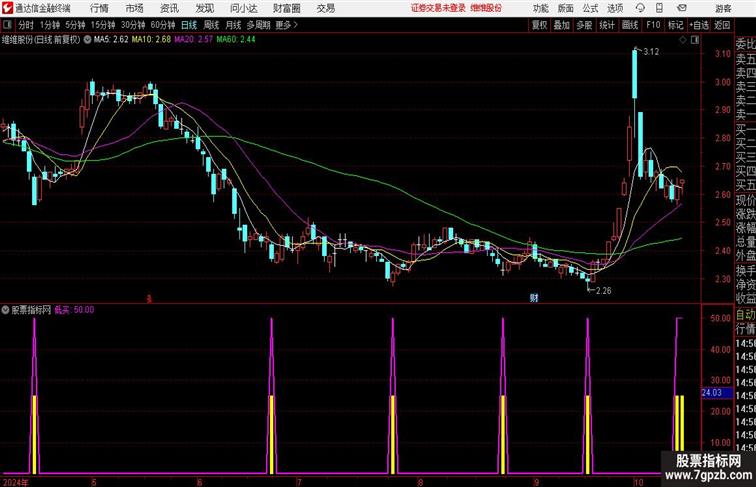Switch to 分时 intraday view

coord(26,25)
